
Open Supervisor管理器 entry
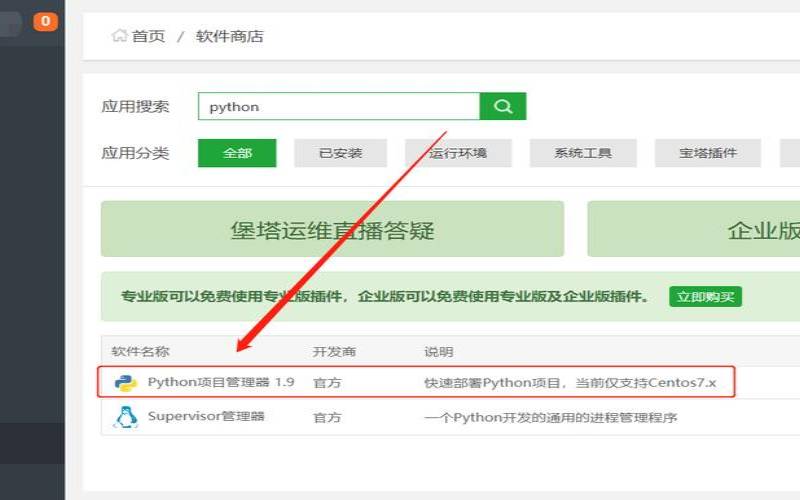[x=206, y=416]
